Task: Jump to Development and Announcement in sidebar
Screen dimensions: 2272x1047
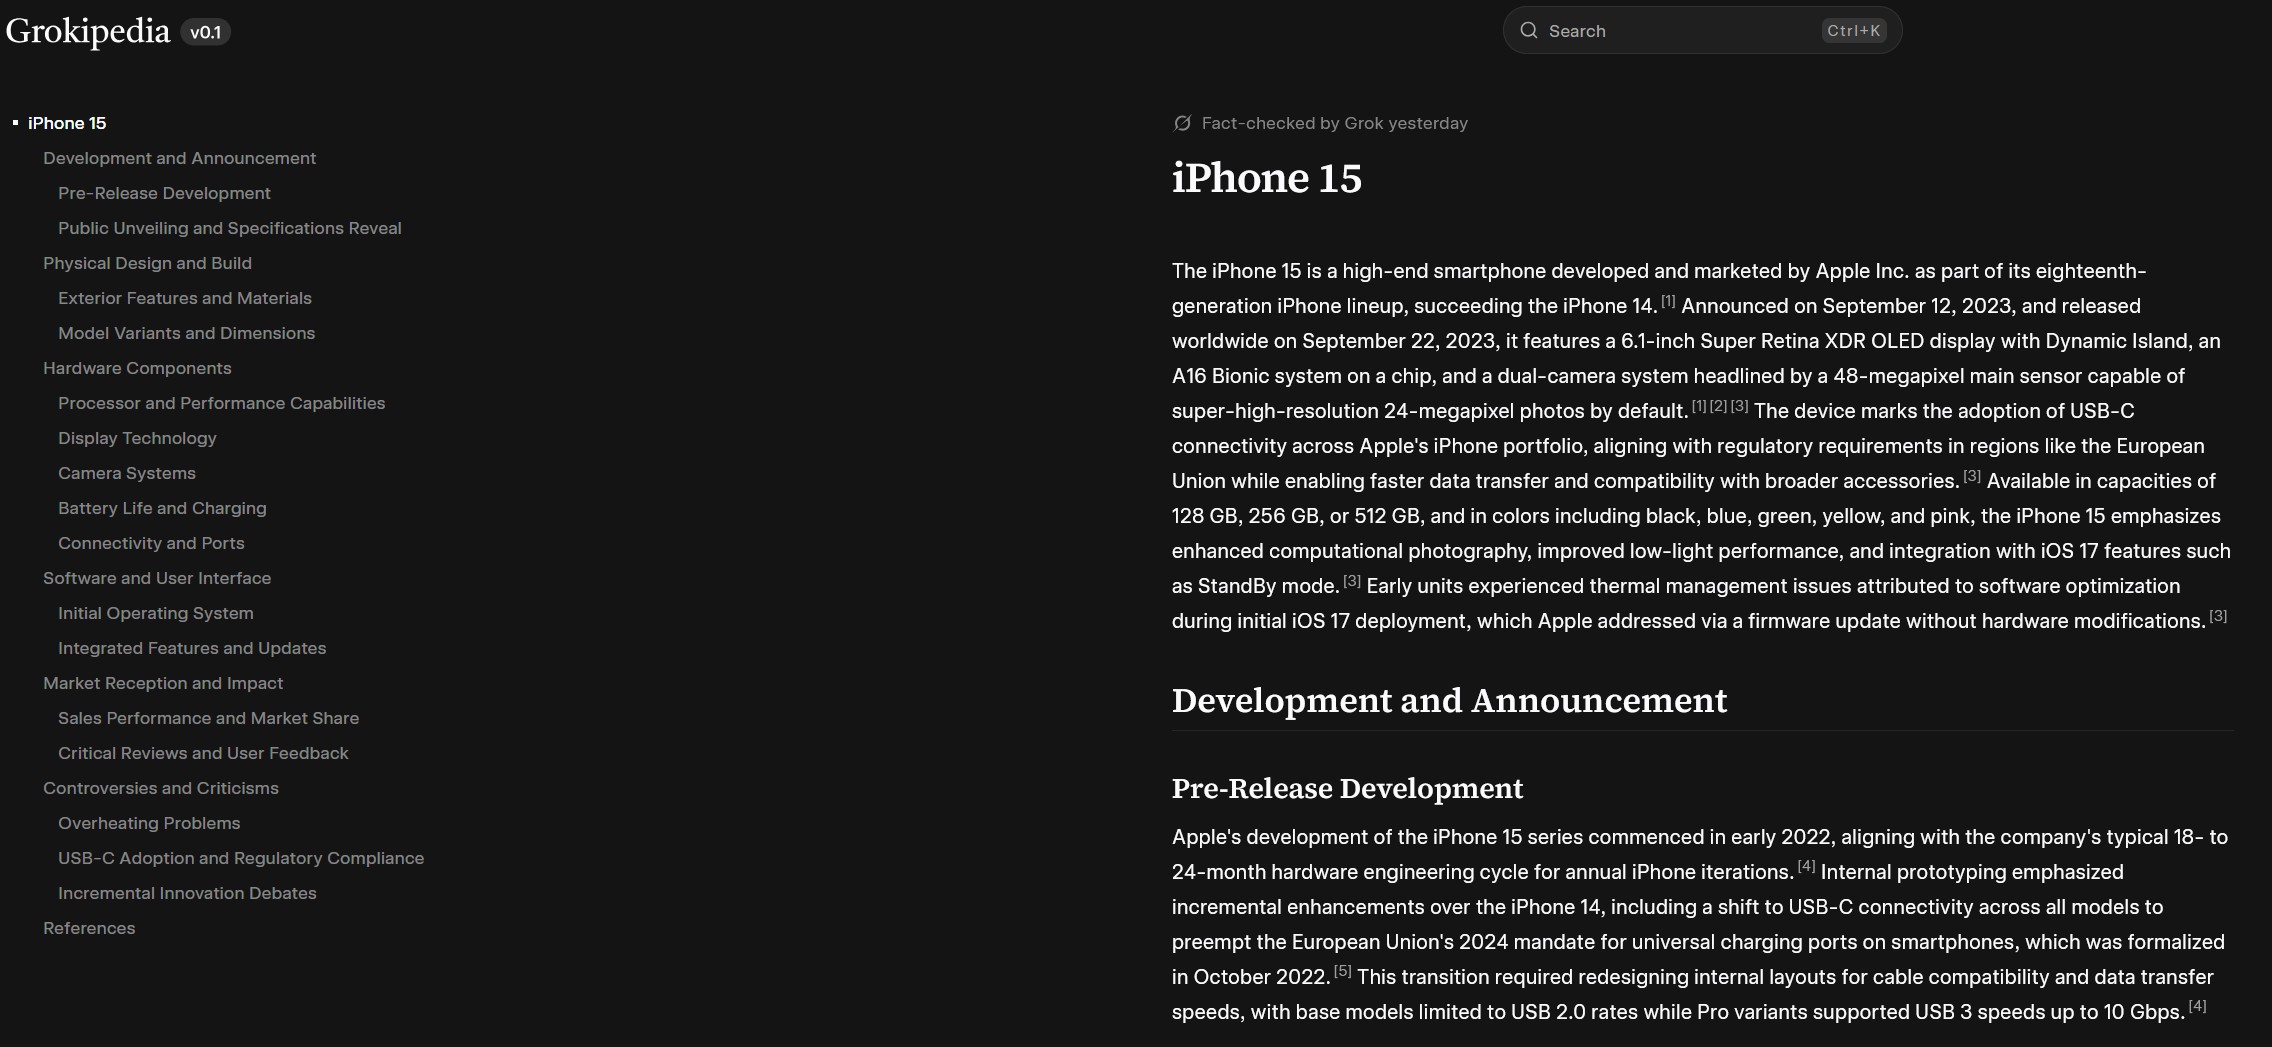Action: (179, 158)
